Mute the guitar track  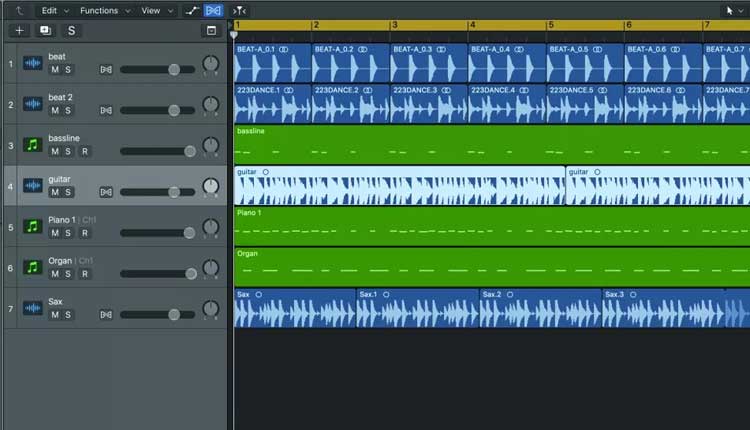click(x=55, y=192)
